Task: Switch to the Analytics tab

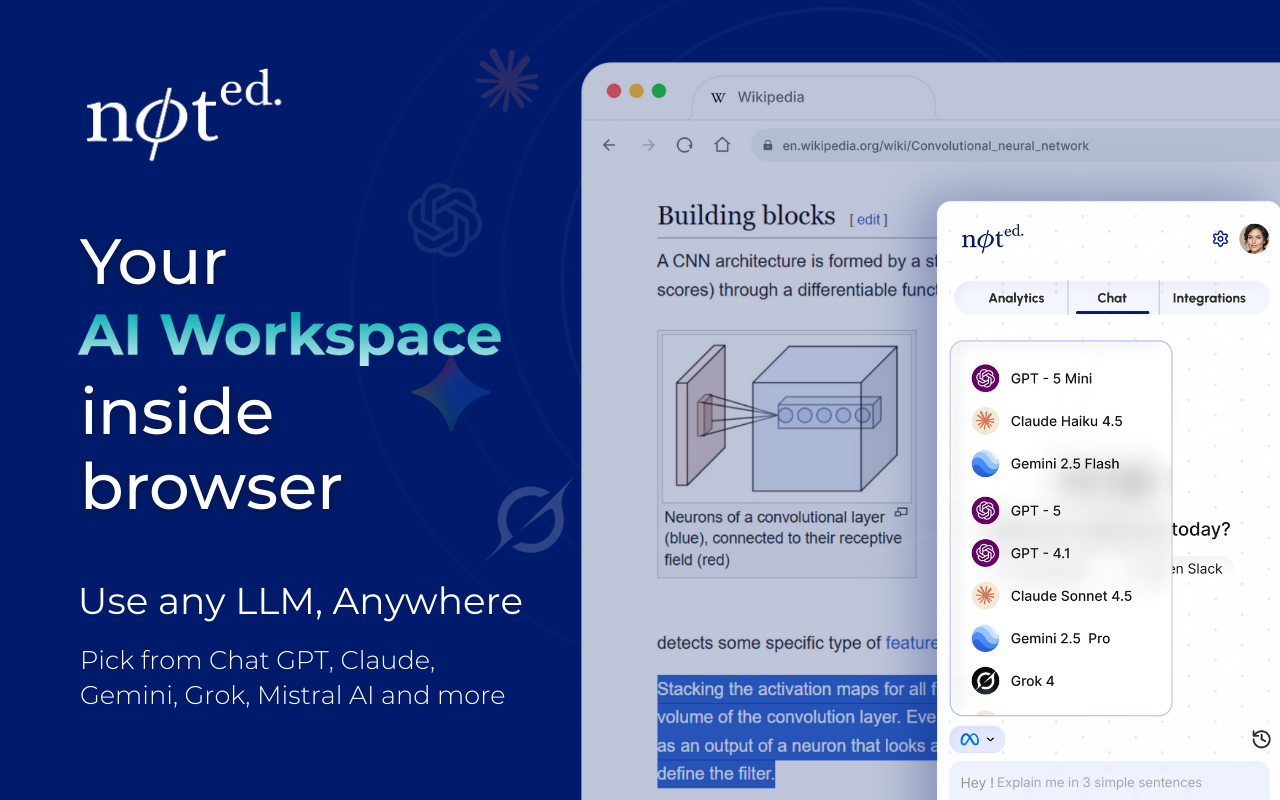Action: click(x=1015, y=297)
